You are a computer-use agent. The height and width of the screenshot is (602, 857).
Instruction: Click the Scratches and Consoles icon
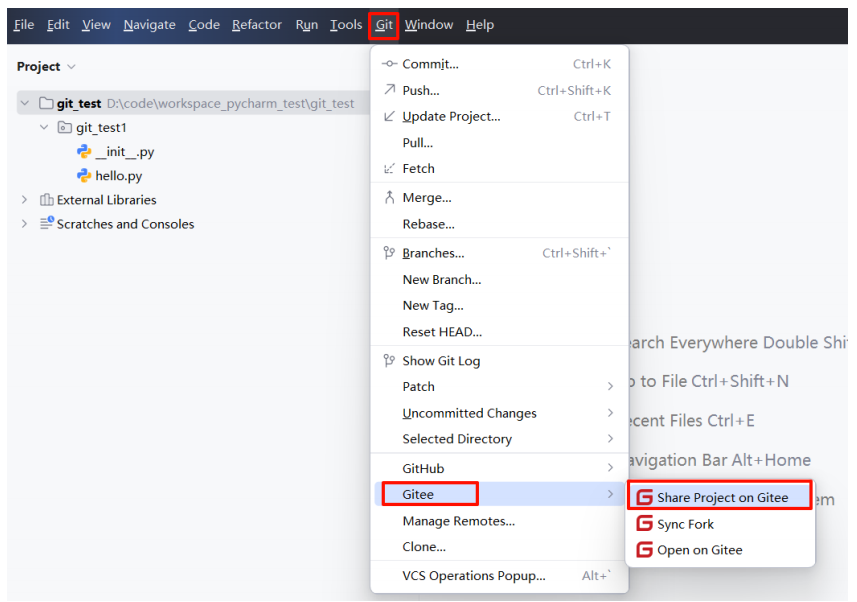coord(46,223)
